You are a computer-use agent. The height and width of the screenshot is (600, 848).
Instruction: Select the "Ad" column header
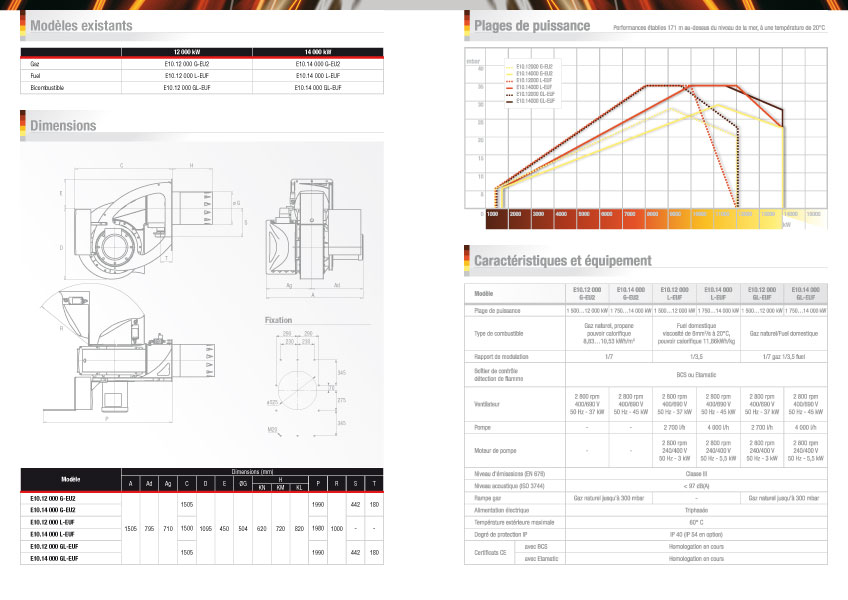[149, 484]
